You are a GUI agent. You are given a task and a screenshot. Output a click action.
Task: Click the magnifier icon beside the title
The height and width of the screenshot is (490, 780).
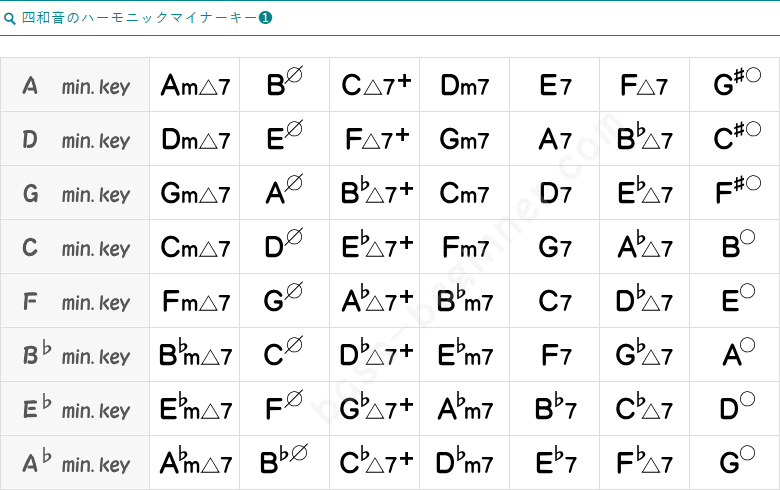coord(10,18)
